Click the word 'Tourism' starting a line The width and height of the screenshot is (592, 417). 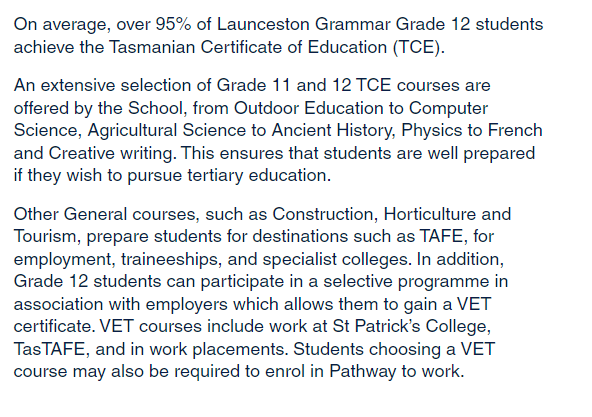(x=45, y=236)
